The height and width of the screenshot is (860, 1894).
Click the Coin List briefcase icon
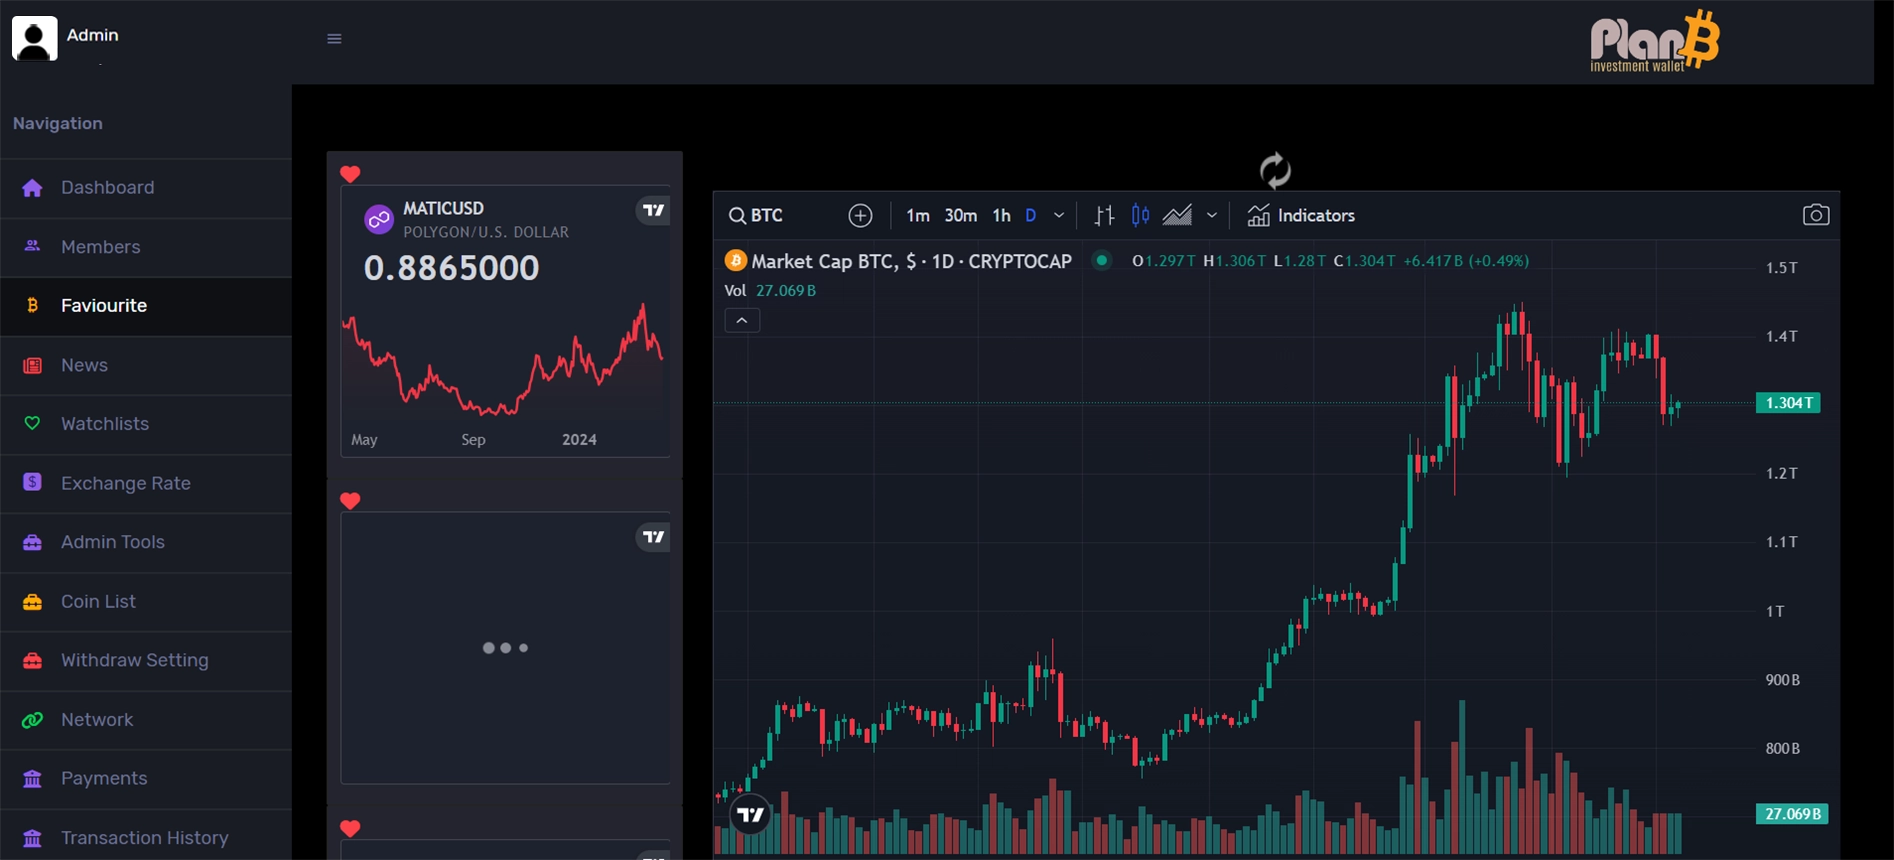coord(32,602)
